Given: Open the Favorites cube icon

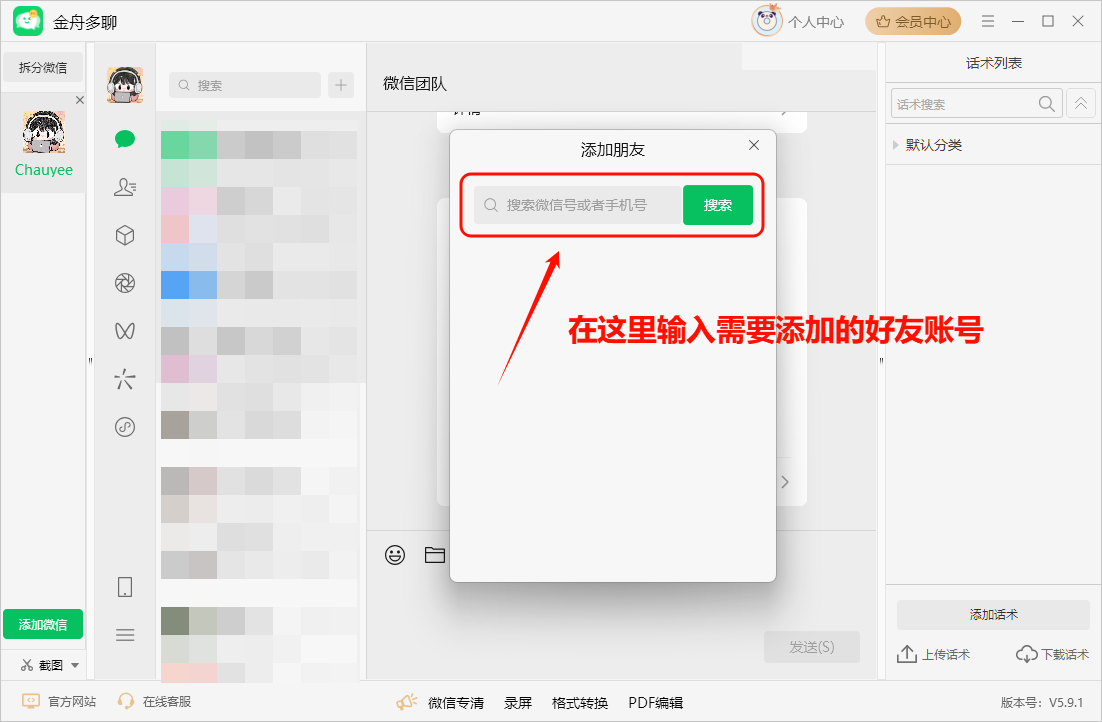Looking at the screenshot, I should (125, 235).
